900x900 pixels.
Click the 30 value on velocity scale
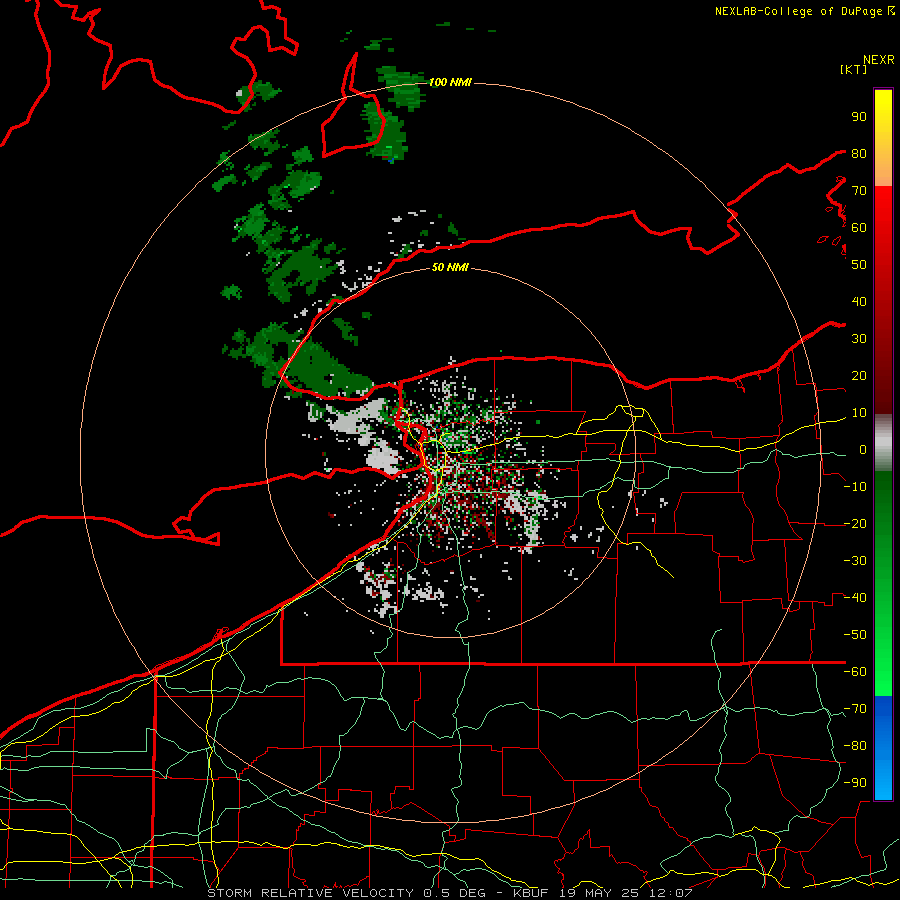[859, 339]
